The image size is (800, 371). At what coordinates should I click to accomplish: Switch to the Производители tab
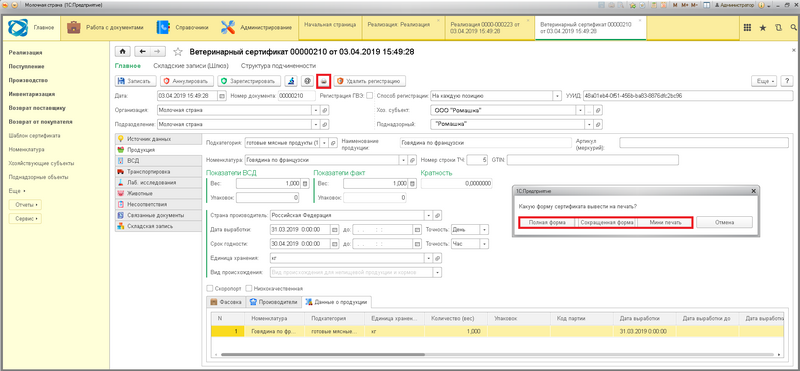tap(273, 302)
